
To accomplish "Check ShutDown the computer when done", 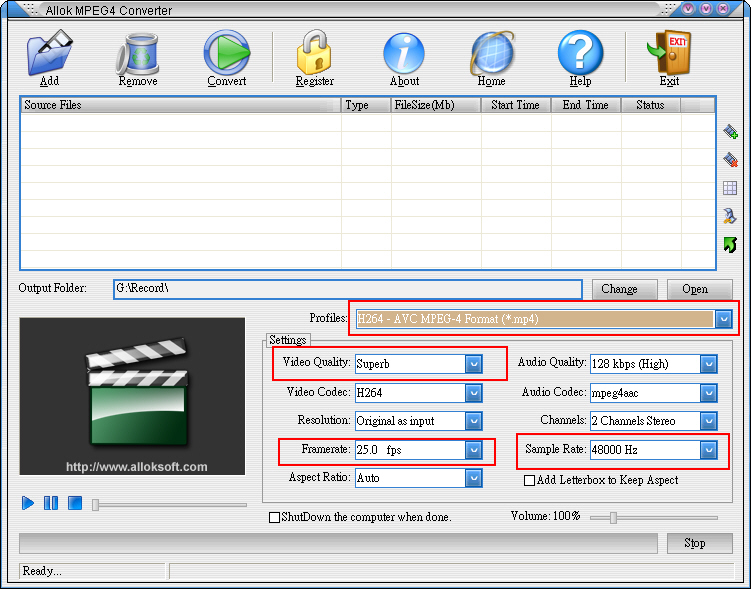I will 274,518.
